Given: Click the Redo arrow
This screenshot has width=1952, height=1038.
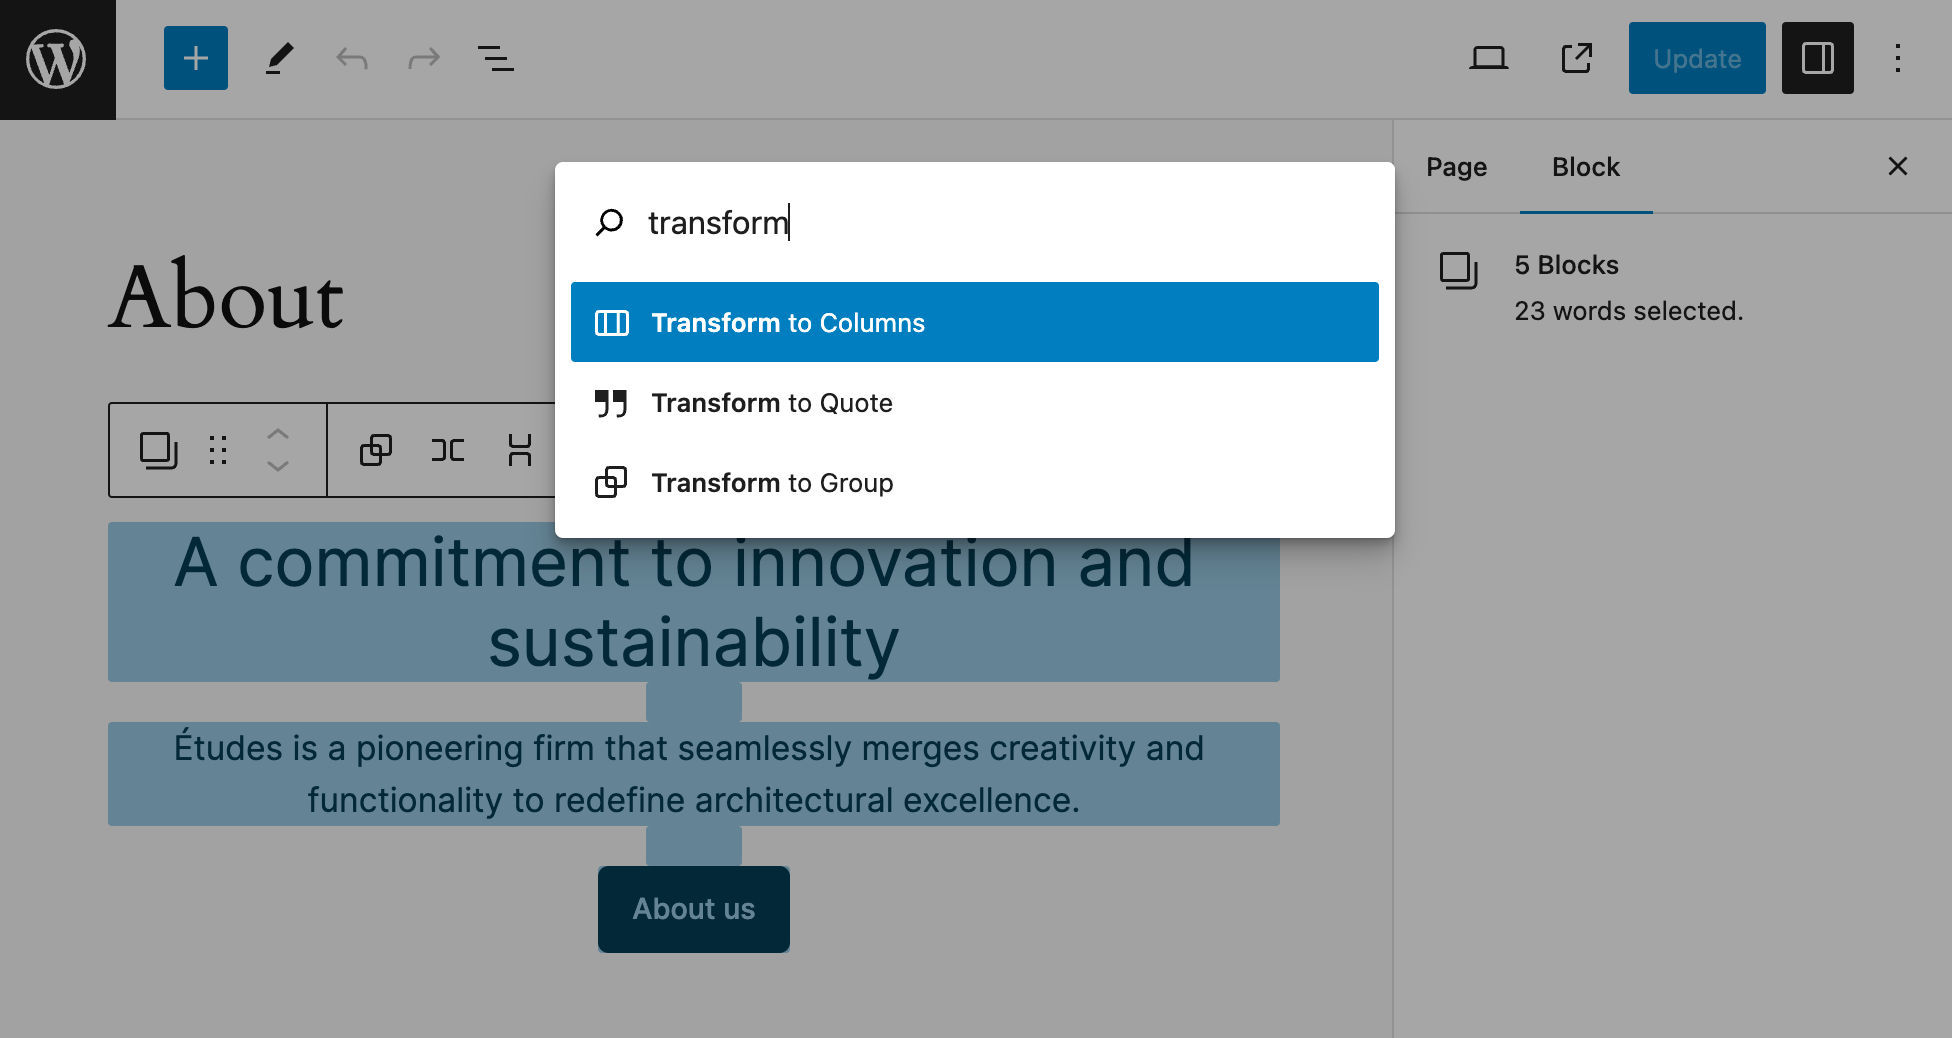Looking at the screenshot, I should [424, 58].
